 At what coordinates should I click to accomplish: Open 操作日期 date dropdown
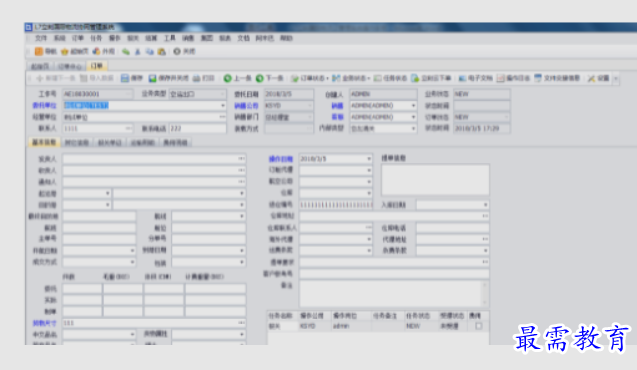369,159
